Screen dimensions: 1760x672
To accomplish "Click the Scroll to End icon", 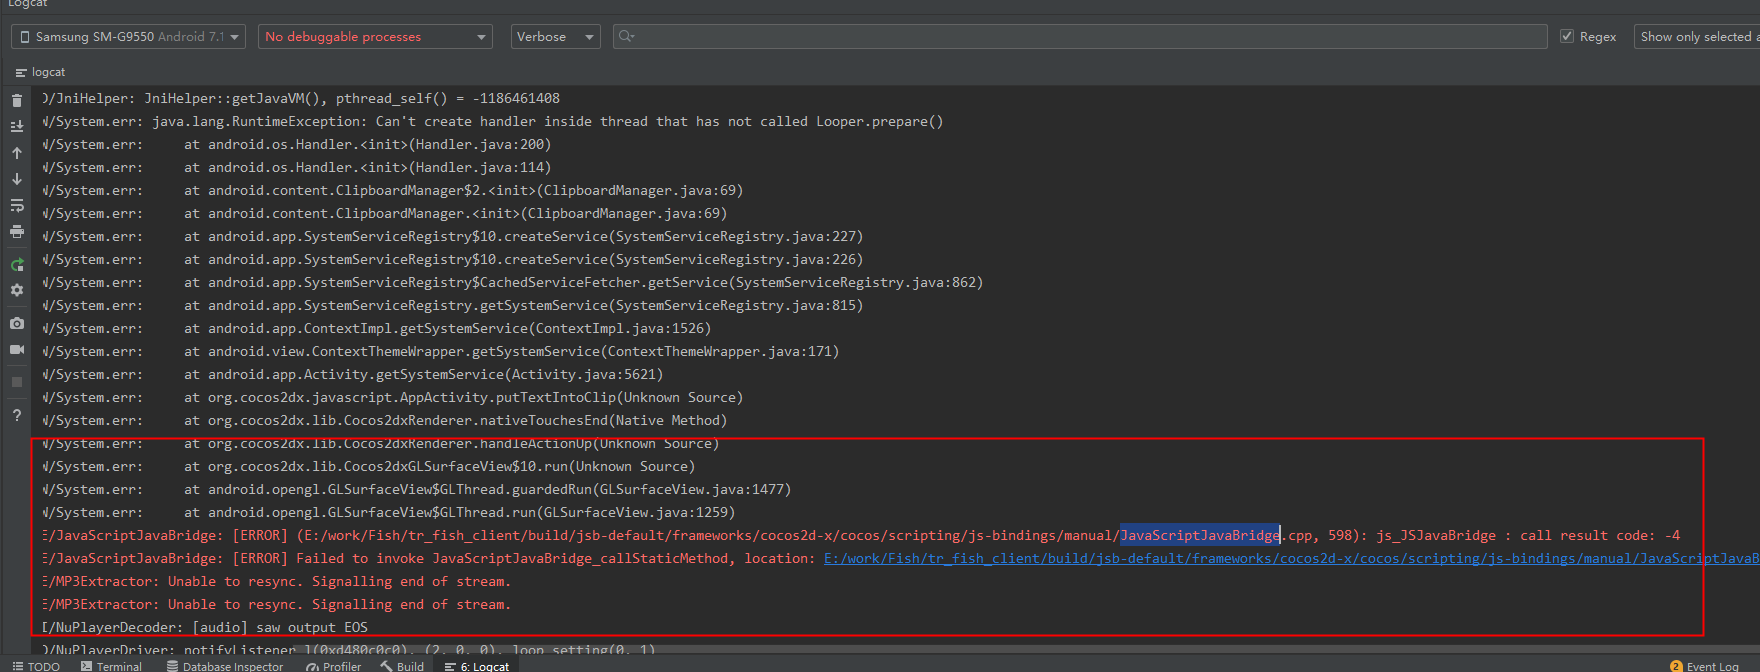I will [17, 127].
